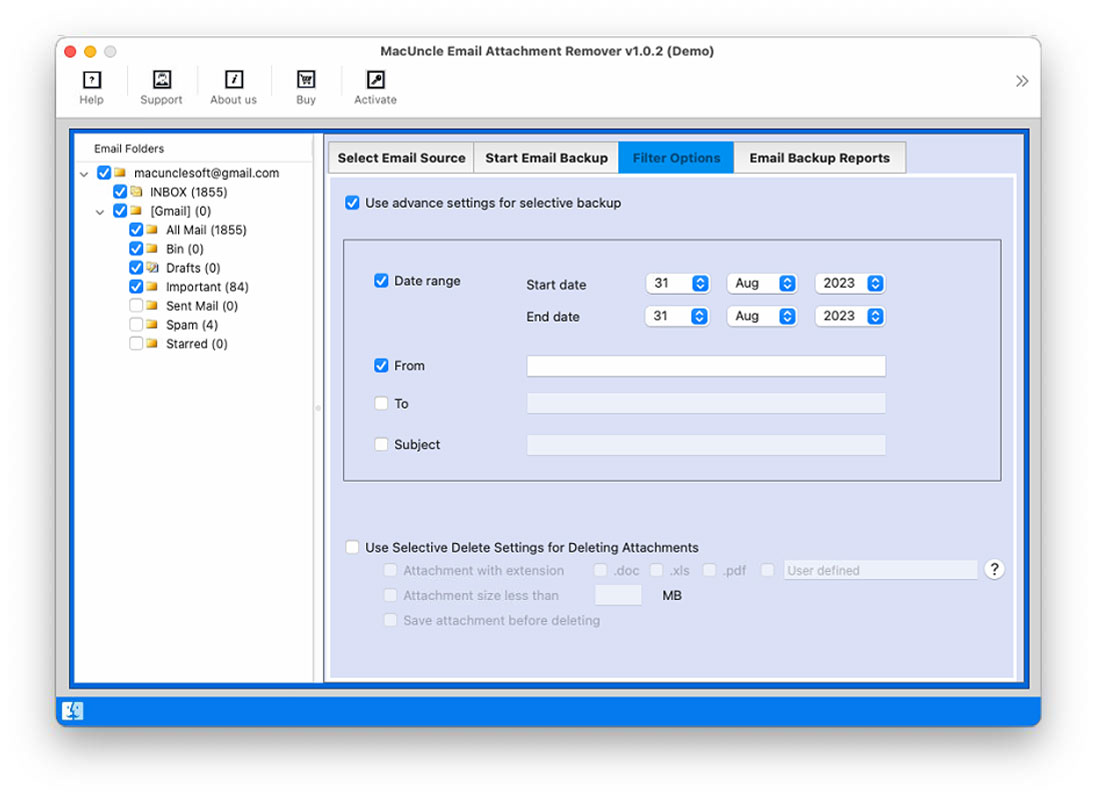Screen dimensions: 1096x799
Task: Select the Select Email Source tab
Action: coord(400,157)
